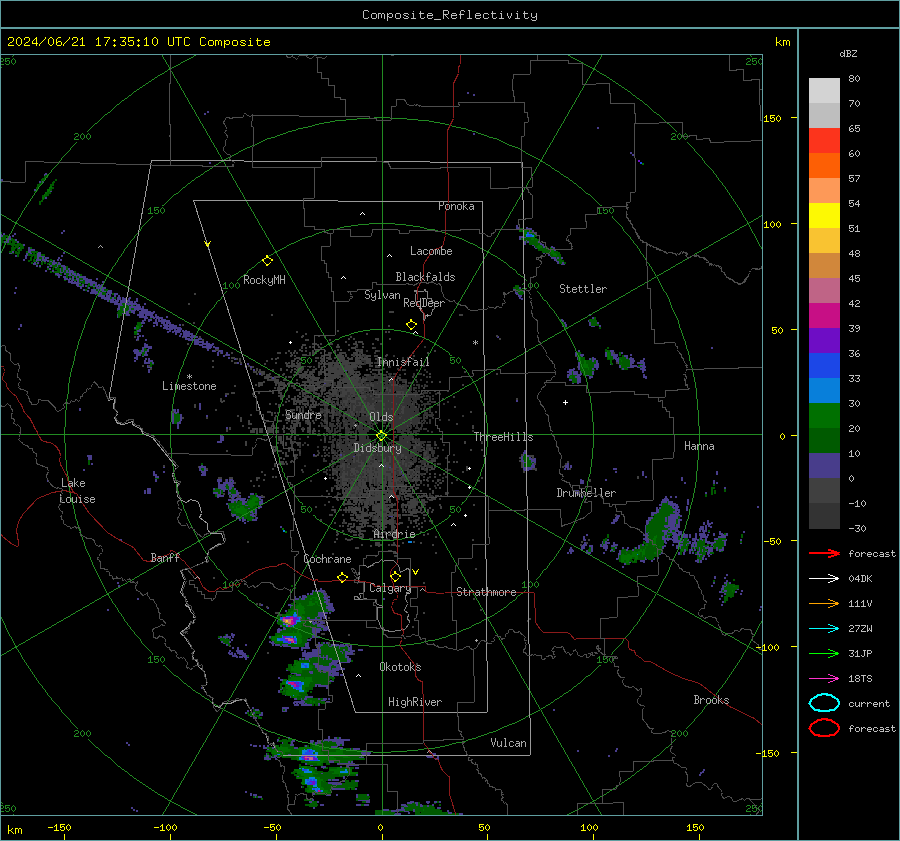Click the red forecast arrow in legend
The image size is (900, 841).
click(x=824, y=553)
